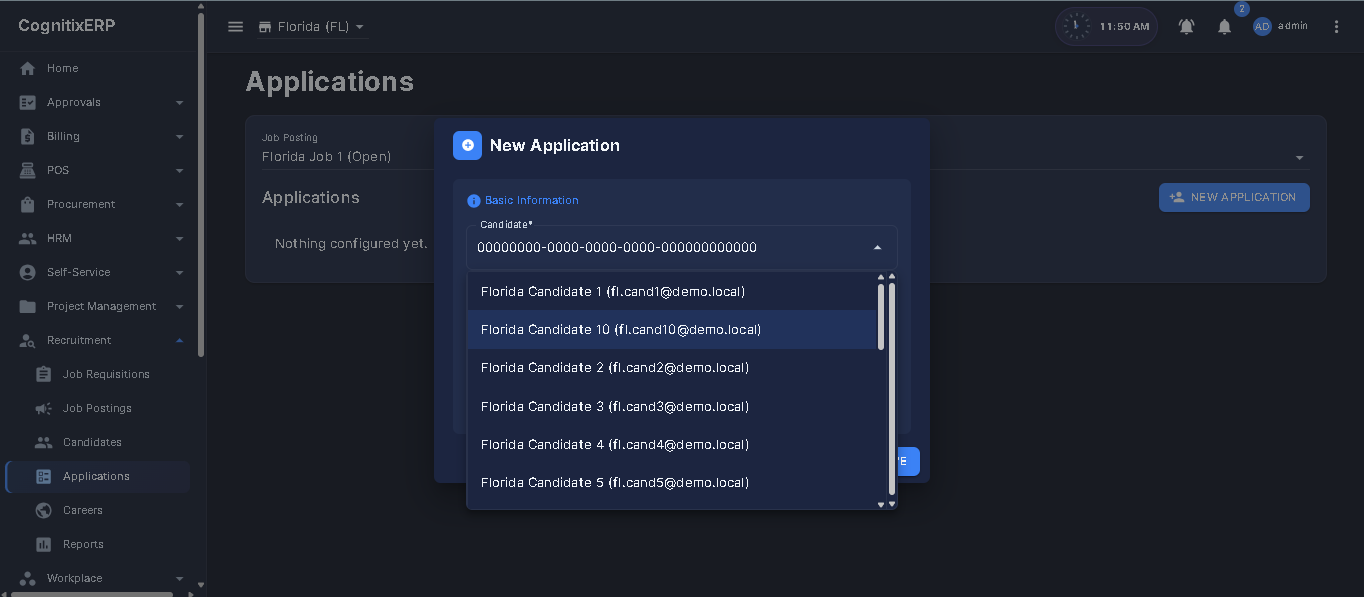Viewport: 1364px width, 597px height.
Task: Collapse the Recruitment menu arrow
Action: 180,340
